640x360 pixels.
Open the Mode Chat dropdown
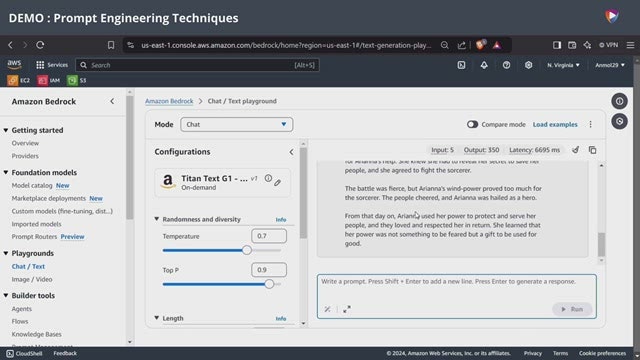236,124
